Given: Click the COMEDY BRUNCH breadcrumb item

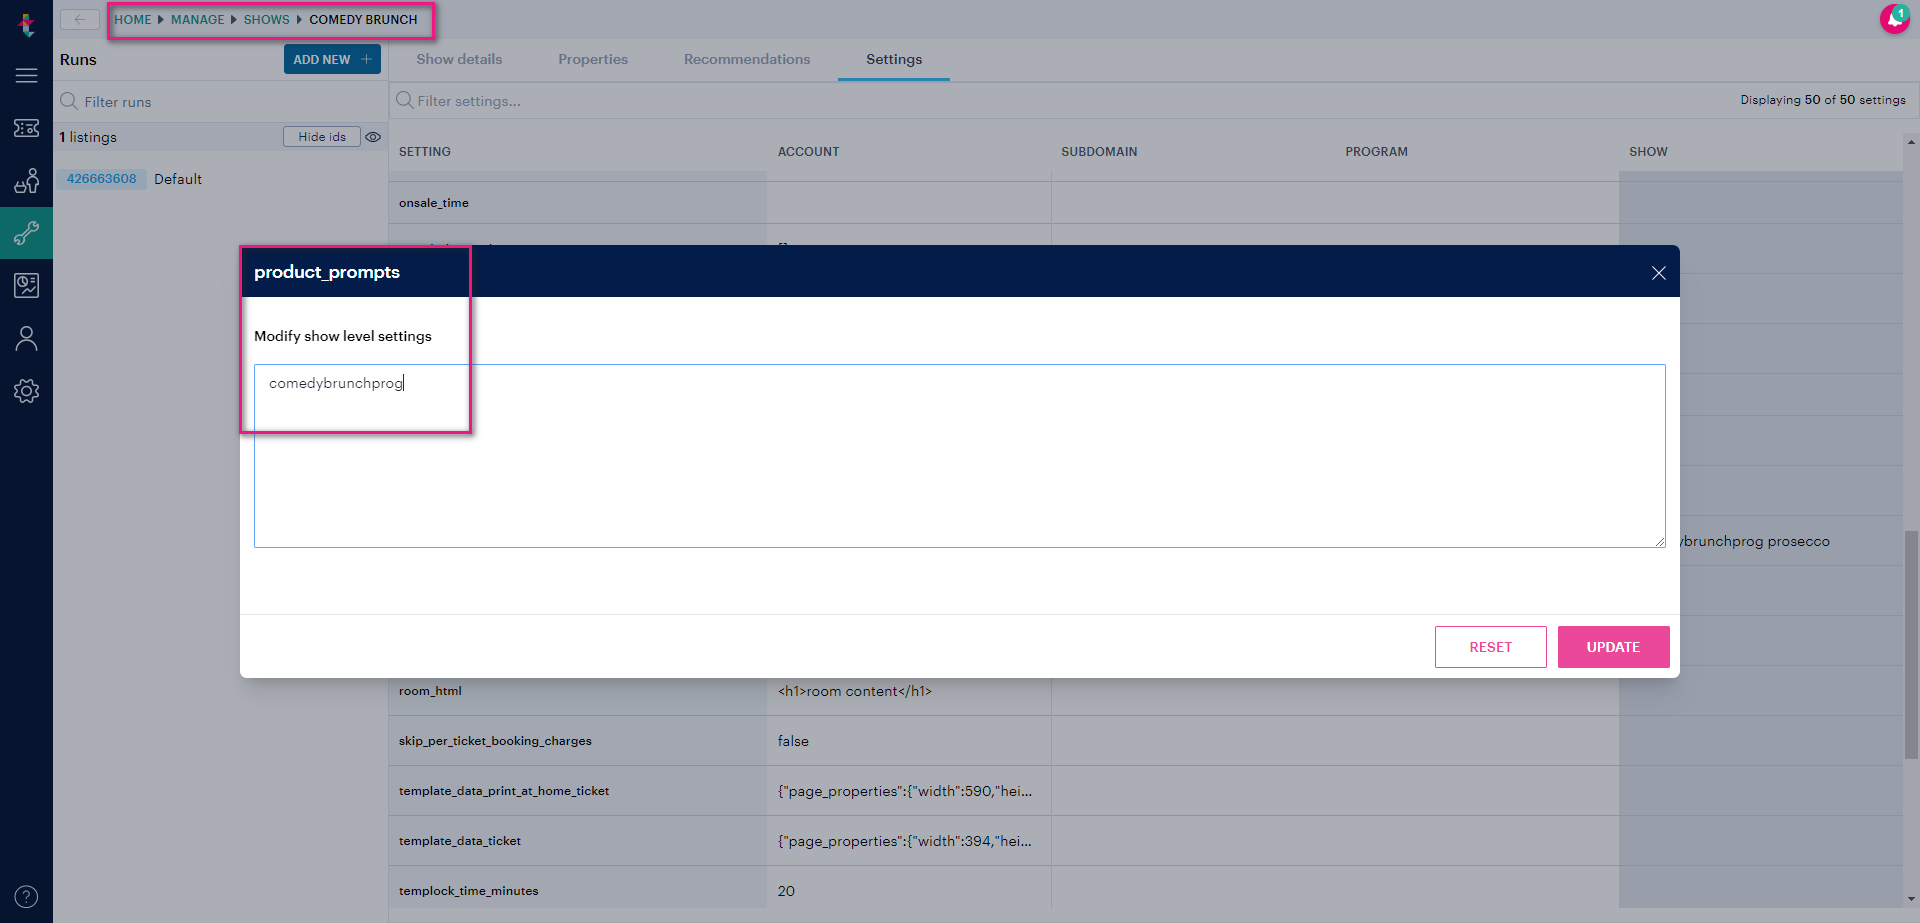Looking at the screenshot, I should pyautogui.click(x=363, y=19).
